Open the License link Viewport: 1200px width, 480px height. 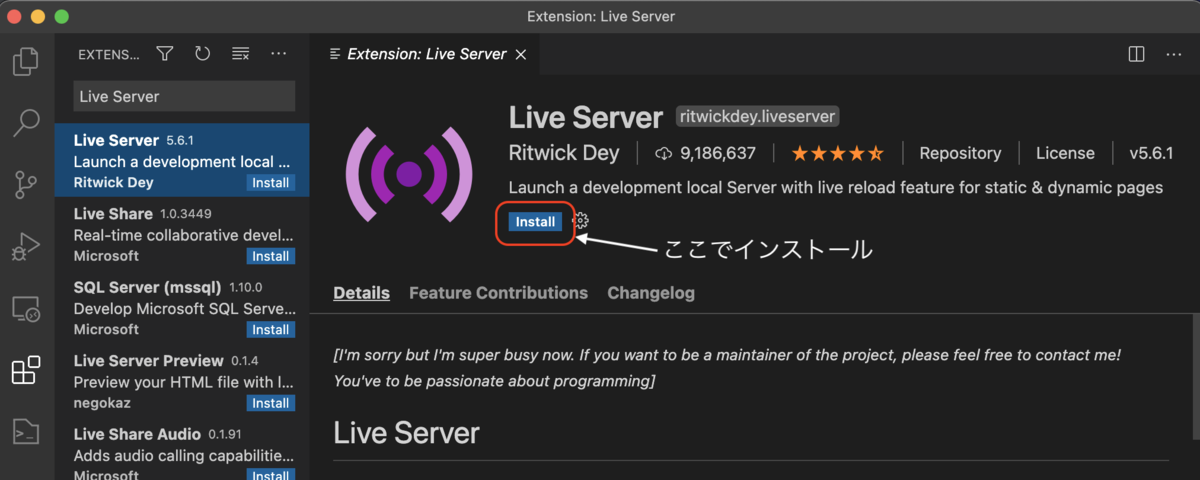click(1065, 154)
